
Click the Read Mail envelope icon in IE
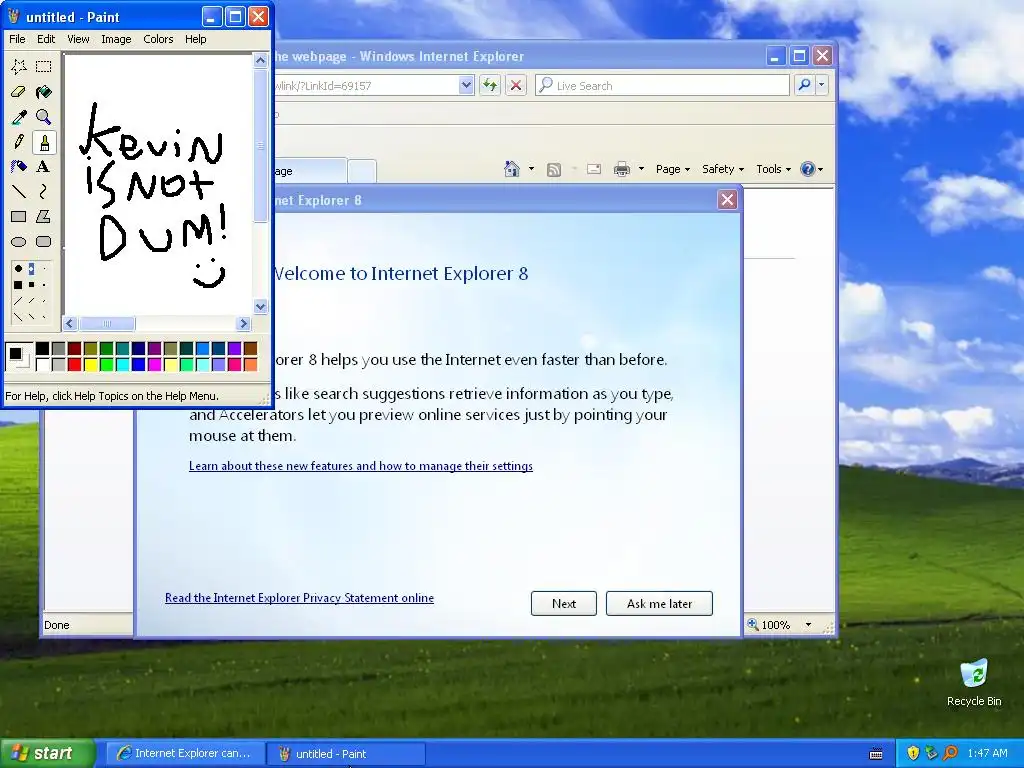(594, 169)
